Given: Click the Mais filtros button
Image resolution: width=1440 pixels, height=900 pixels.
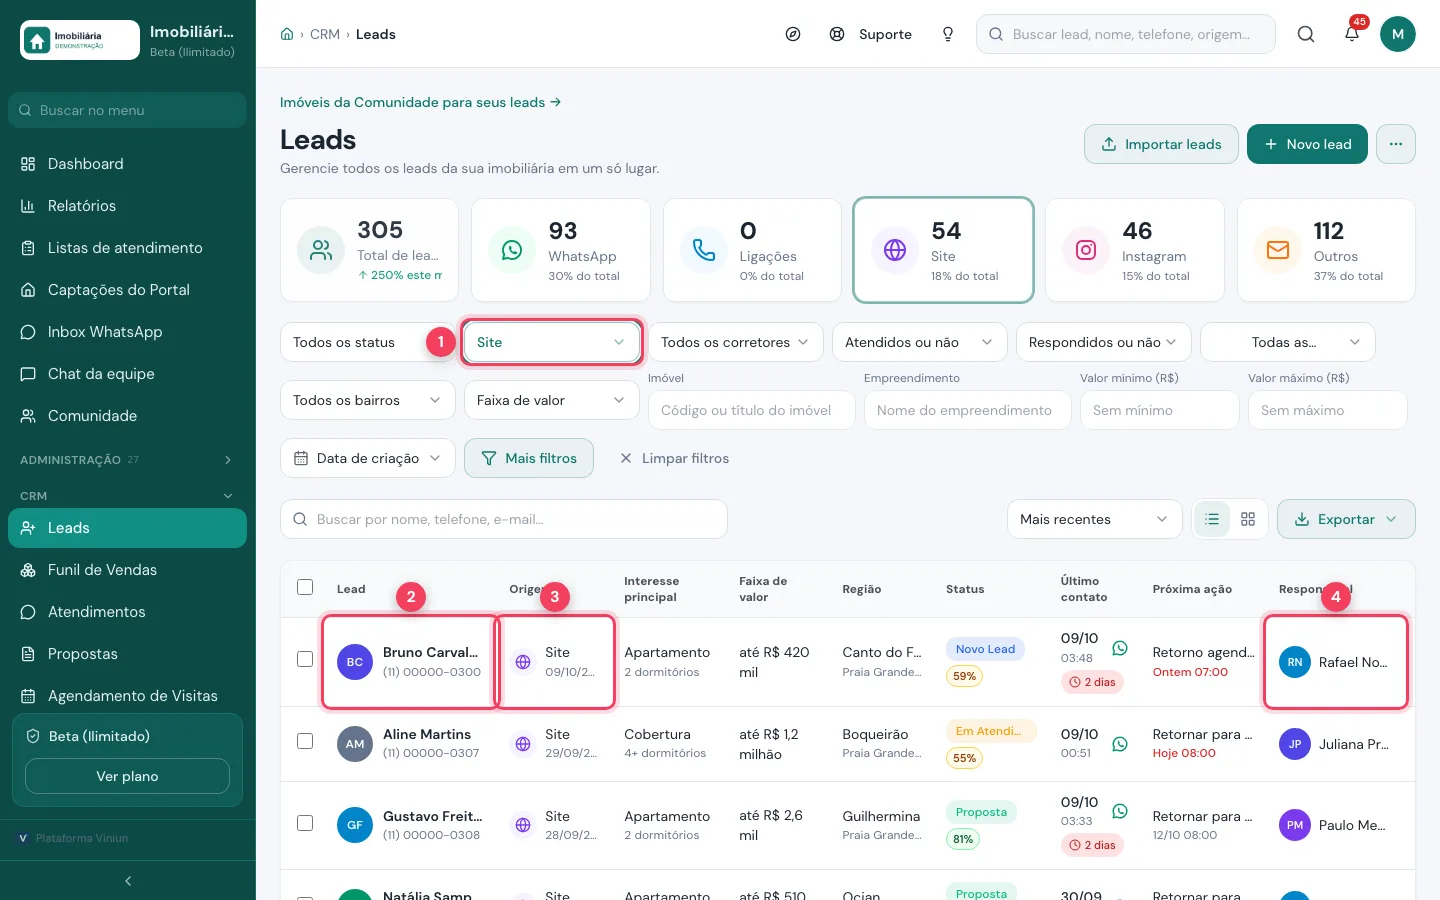Looking at the screenshot, I should [x=529, y=458].
